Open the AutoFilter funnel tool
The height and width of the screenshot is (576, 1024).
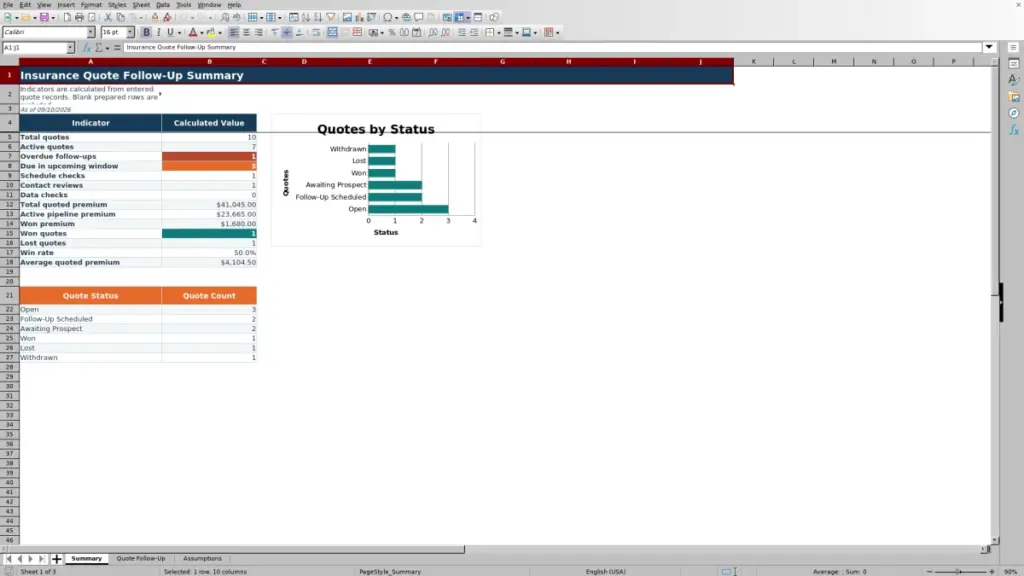[x=331, y=18]
